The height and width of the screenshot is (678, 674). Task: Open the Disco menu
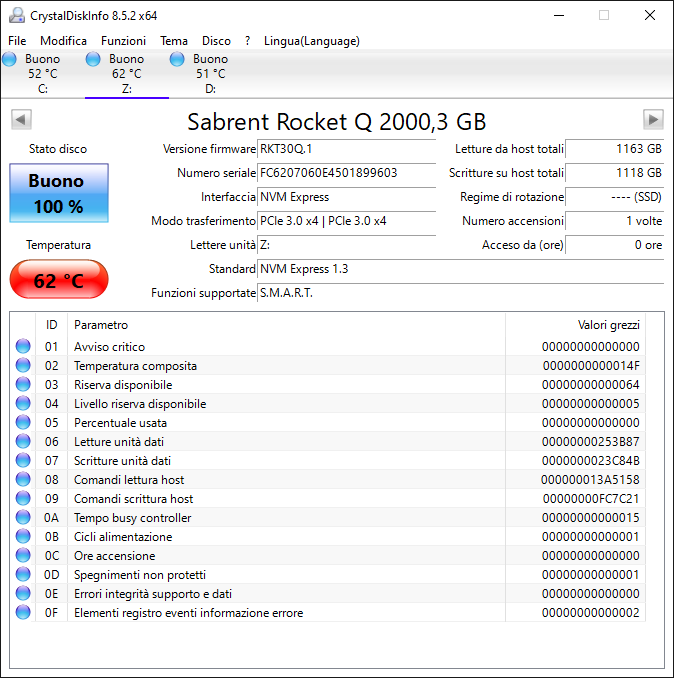coord(216,41)
